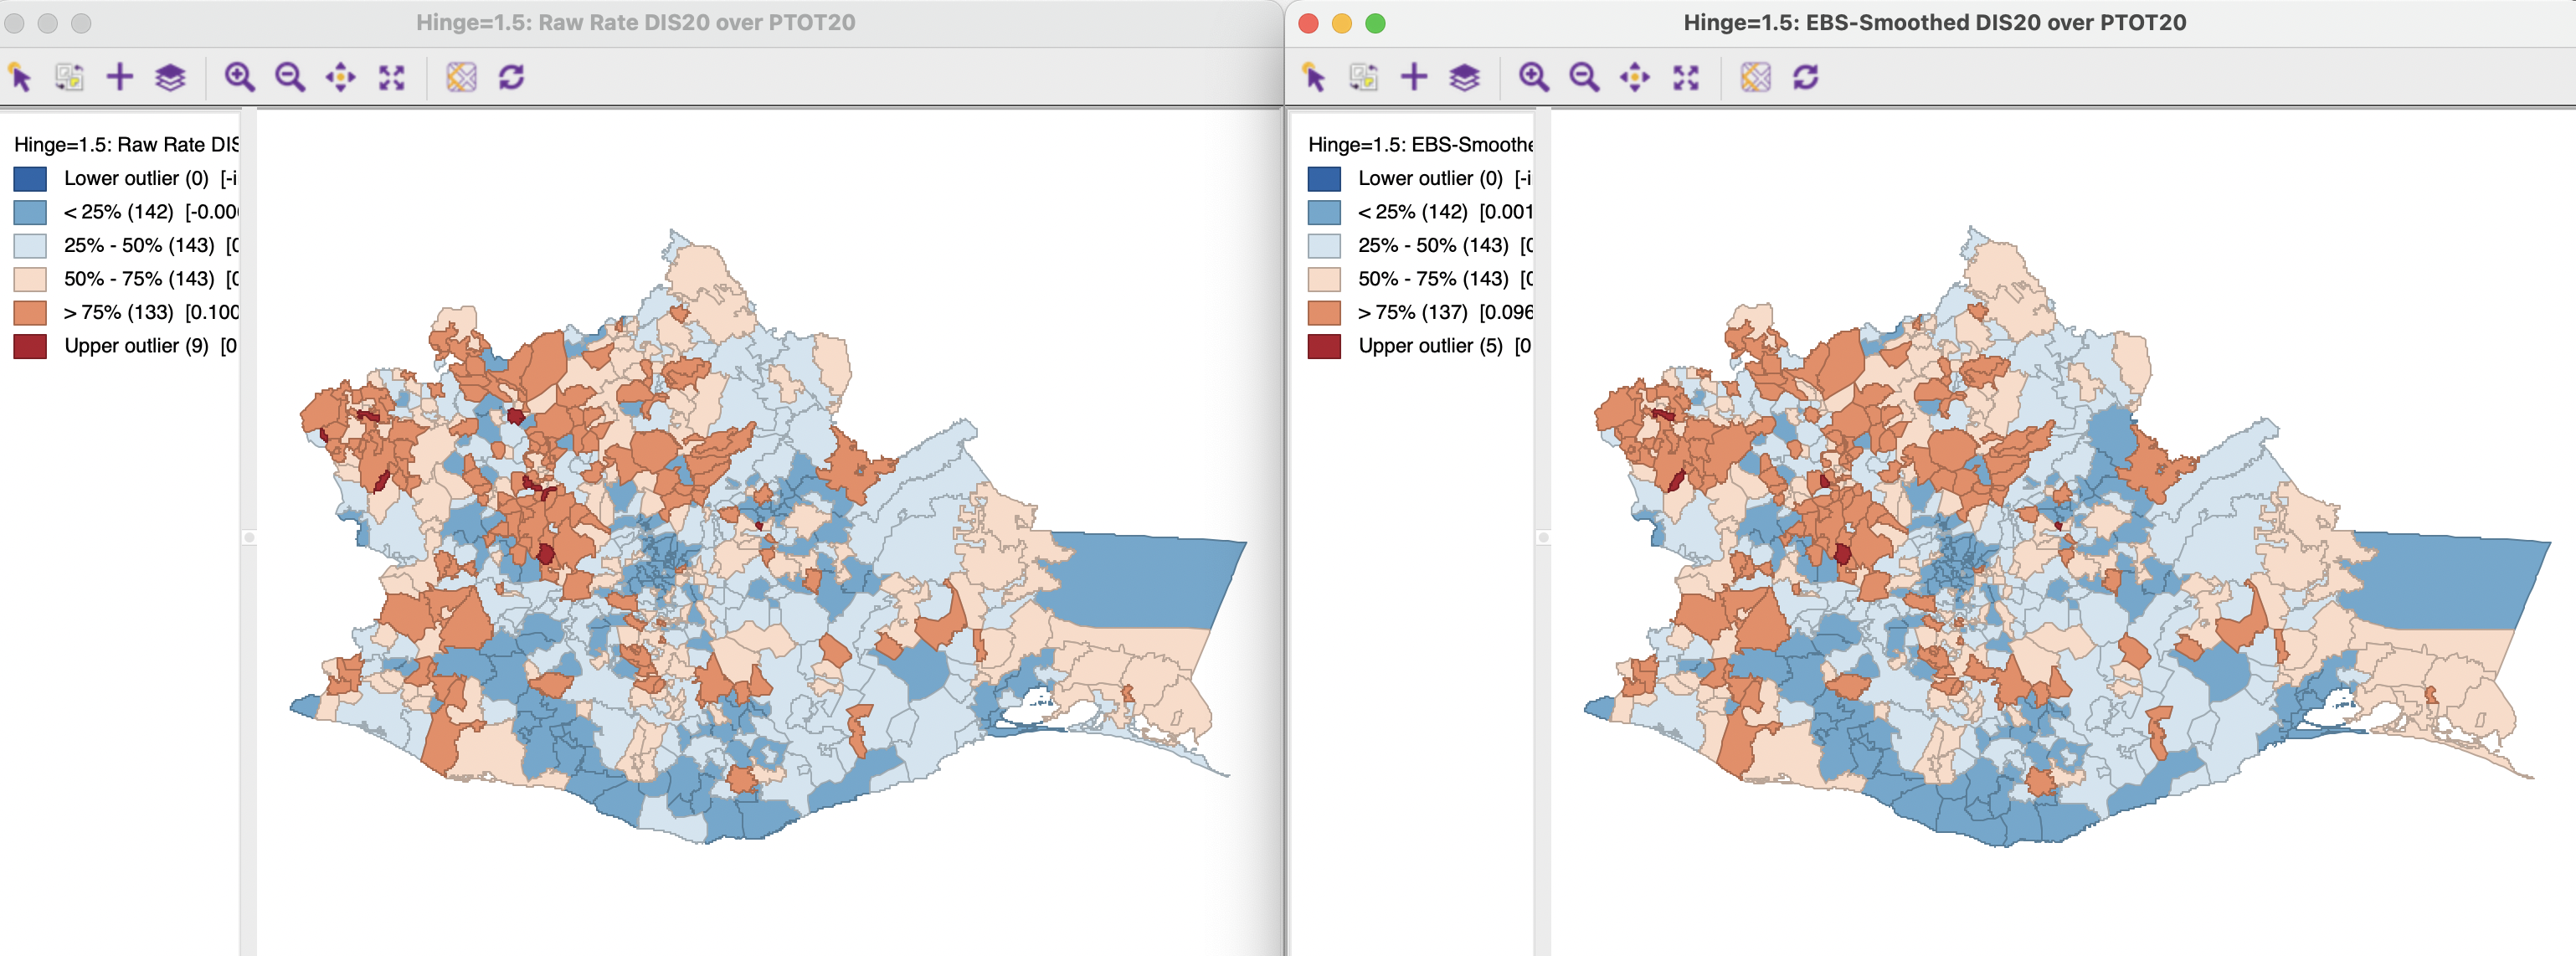
Task: Click legend splitter handle in EBS-Smoothed window
Action: (x=1543, y=538)
